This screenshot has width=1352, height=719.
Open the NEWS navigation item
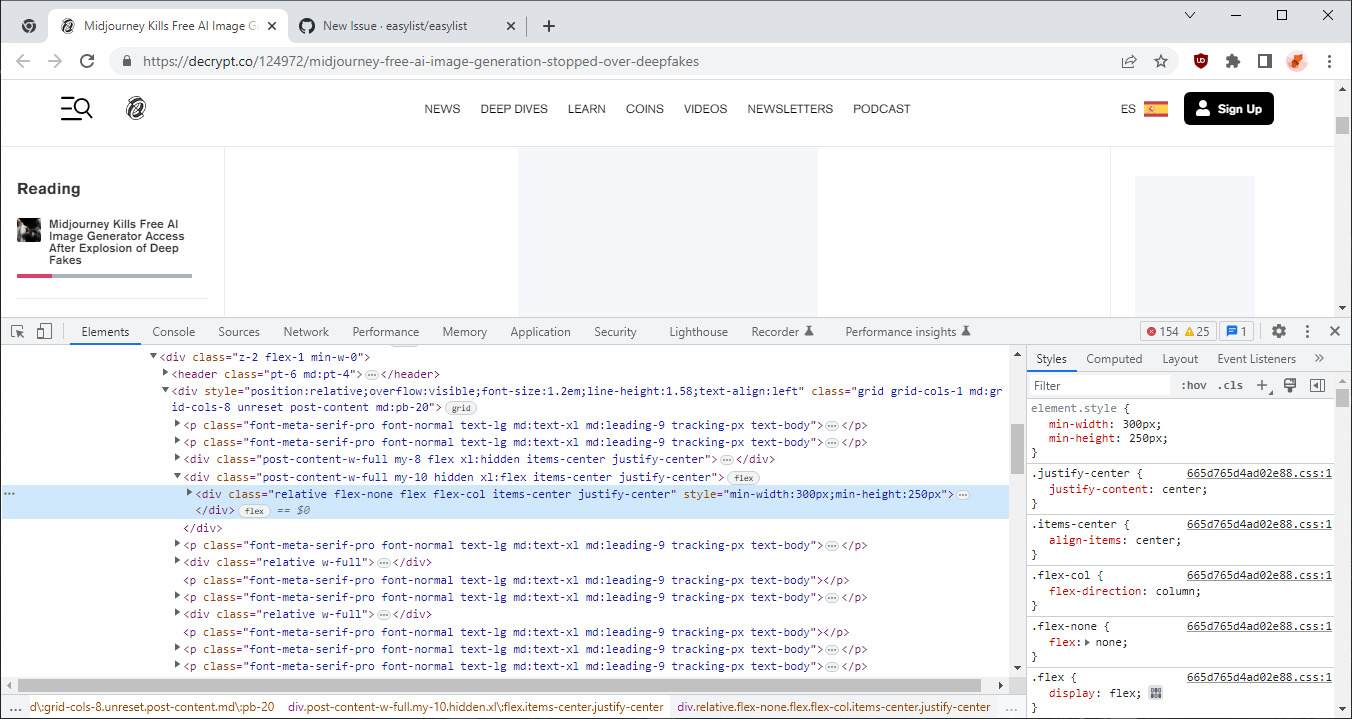(442, 109)
